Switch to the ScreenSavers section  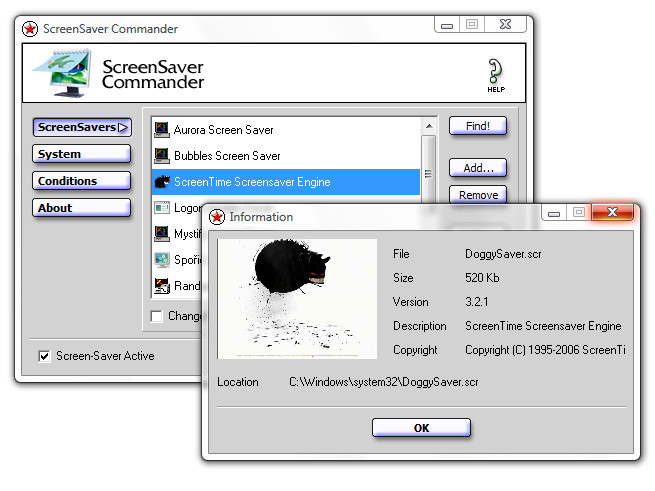82,127
